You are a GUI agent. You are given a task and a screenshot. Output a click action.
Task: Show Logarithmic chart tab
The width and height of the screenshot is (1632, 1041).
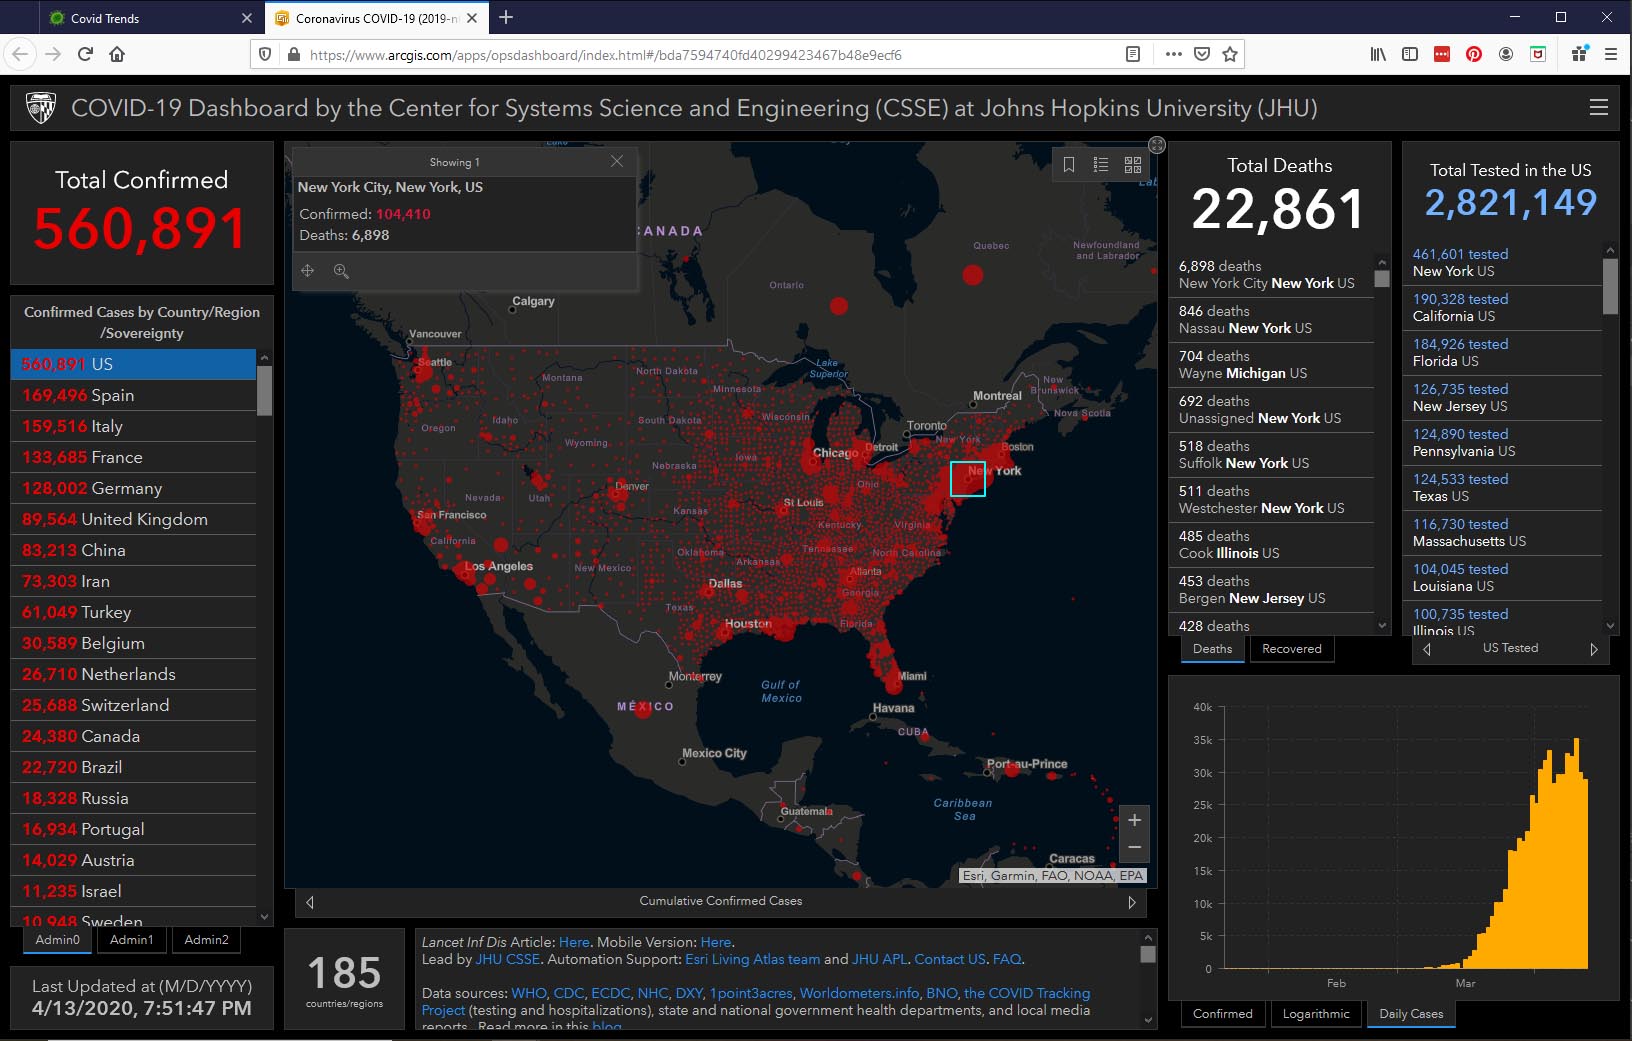[1316, 1014]
